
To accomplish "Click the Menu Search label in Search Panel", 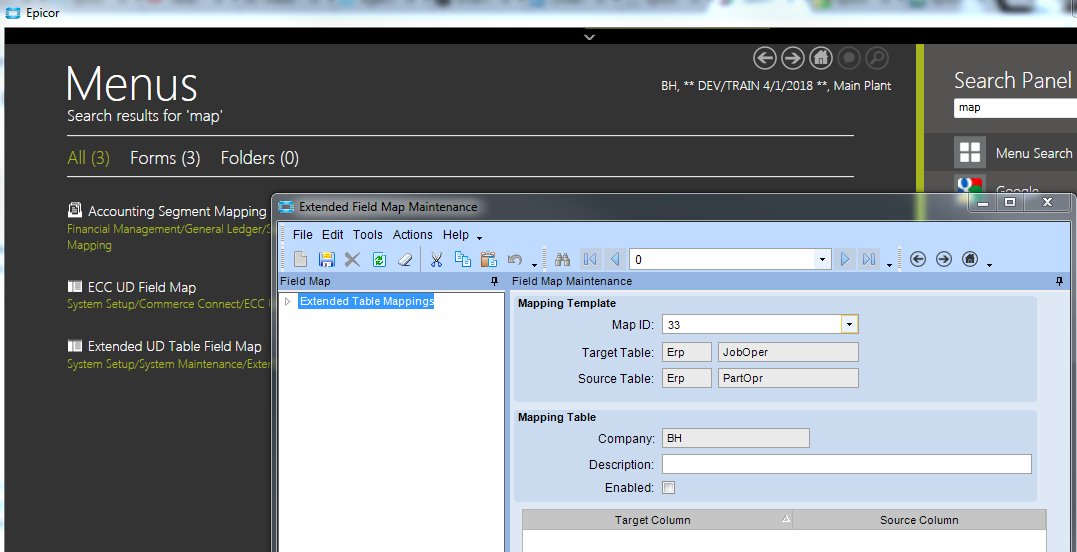I will [x=1034, y=153].
